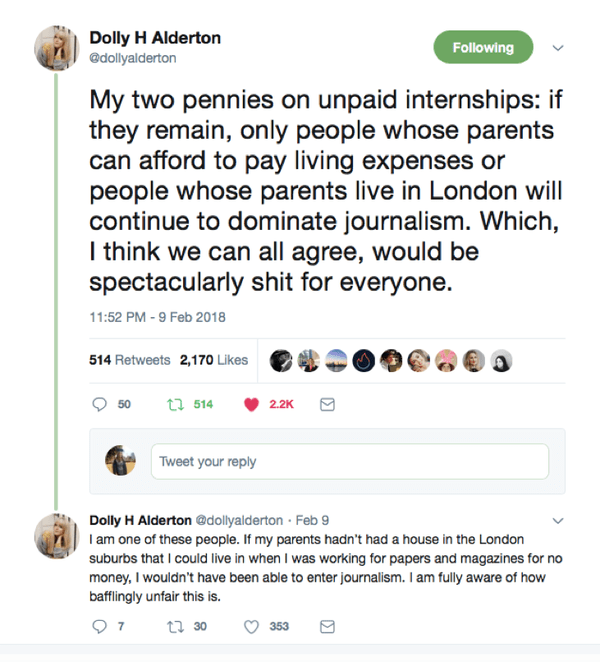The width and height of the screenshot is (600, 662).
Task: Click first liker avatar in likes row
Action: pos(281,360)
